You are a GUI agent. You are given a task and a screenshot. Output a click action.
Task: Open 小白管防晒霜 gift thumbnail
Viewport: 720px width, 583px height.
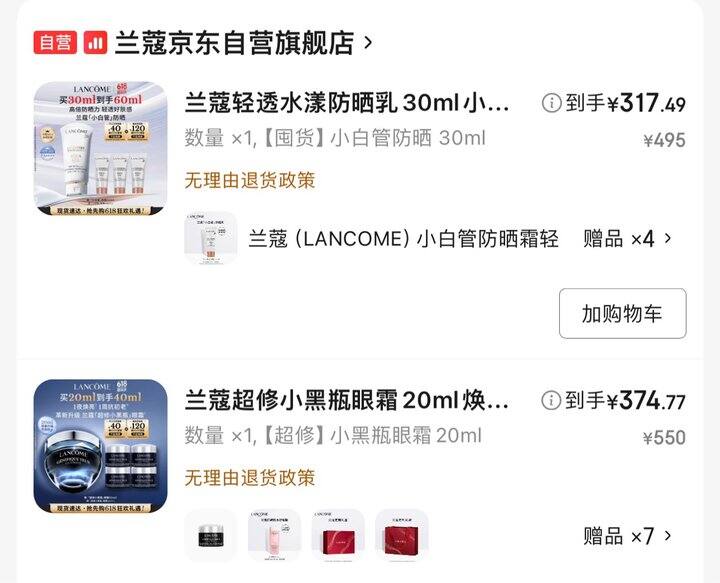coord(211,238)
